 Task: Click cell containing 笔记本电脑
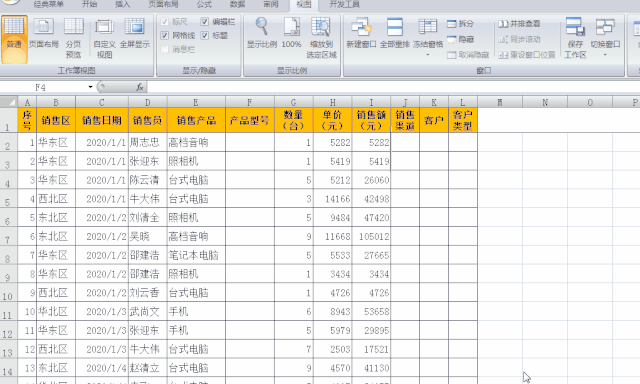point(196,255)
